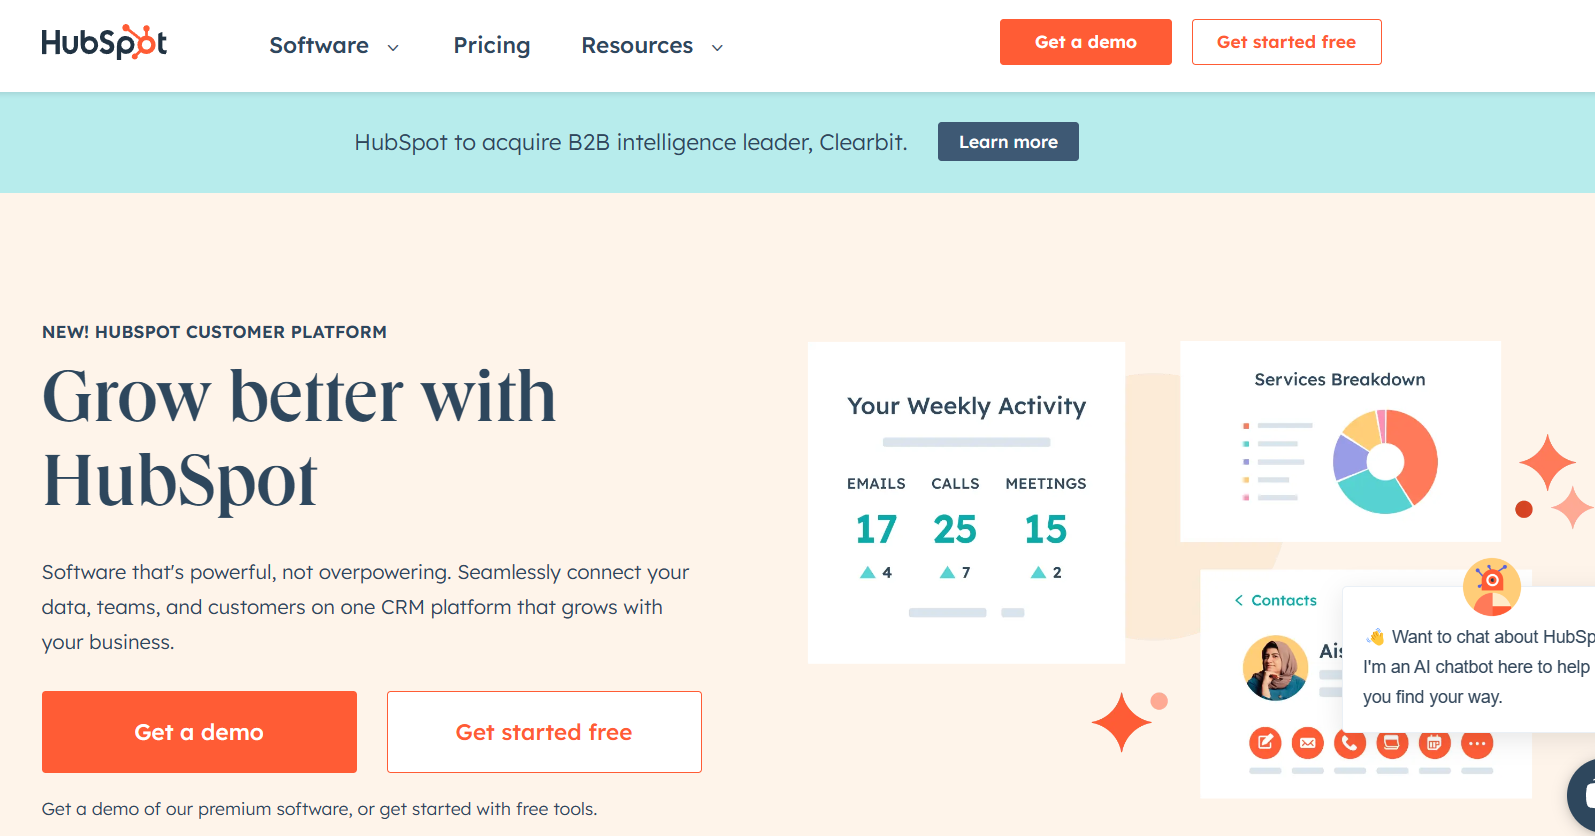Select the edit note icon on the contact card
This screenshot has width=1595, height=836.
click(1265, 743)
